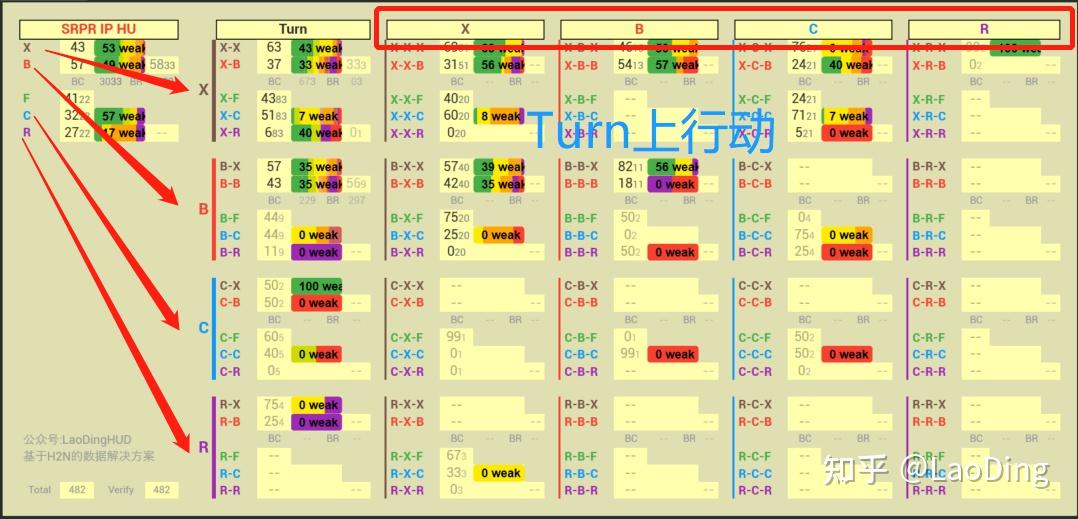This screenshot has width=1078, height=519.
Task: Click the 40 weak badge in X-R row
Action: coord(317,133)
